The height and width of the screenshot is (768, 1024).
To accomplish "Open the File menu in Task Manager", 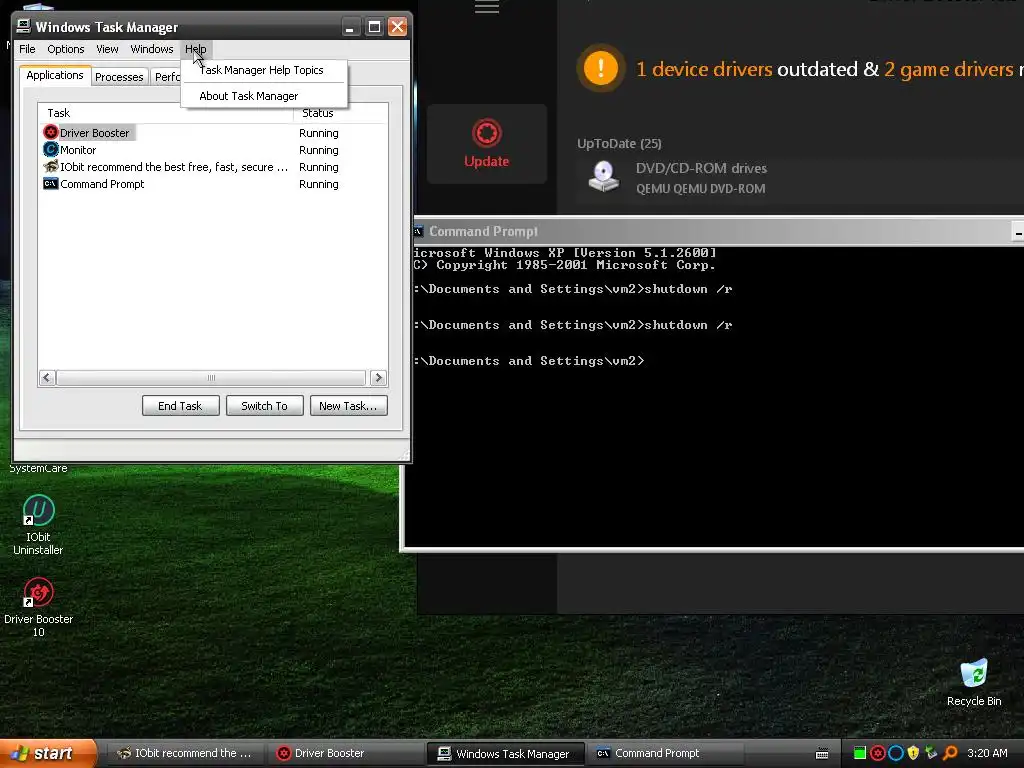I will click(x=27, y=49).
